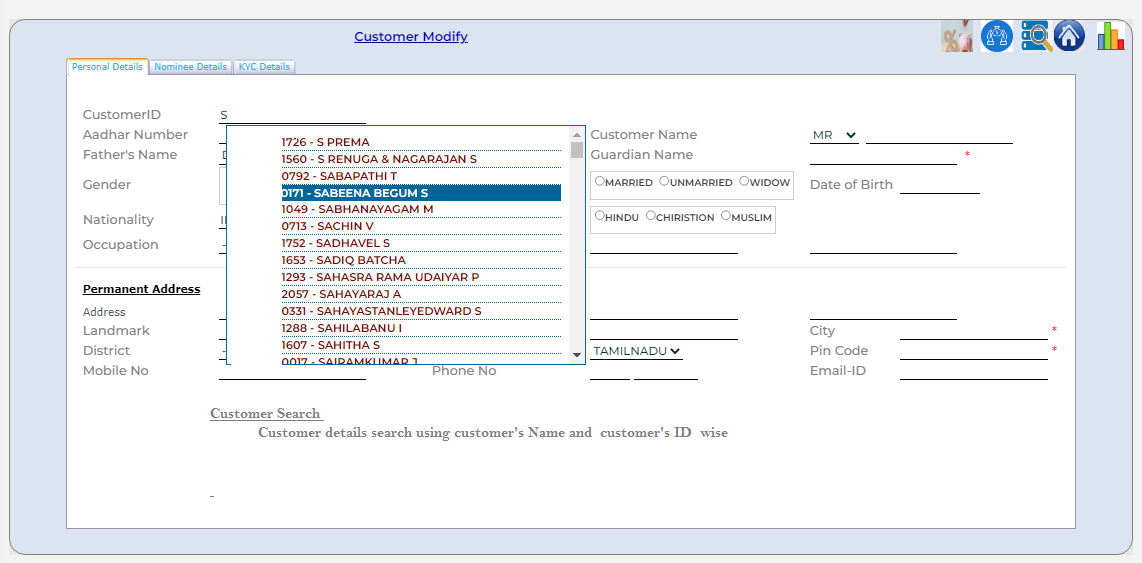Select '2057 - SAHAYARAJ A' entry
1142x563 pixels.
coord(421,294)
